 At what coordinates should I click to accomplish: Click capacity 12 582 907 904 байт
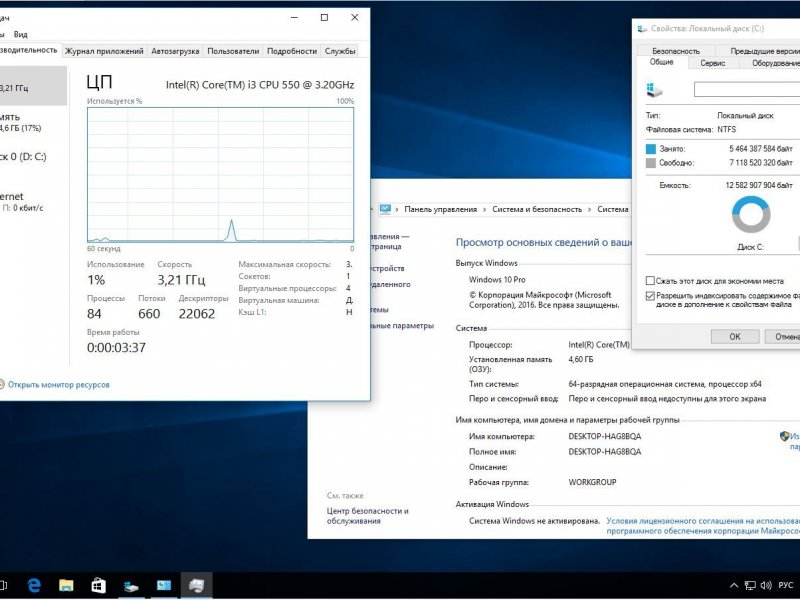pyautogui.click(x=759, y=185)
